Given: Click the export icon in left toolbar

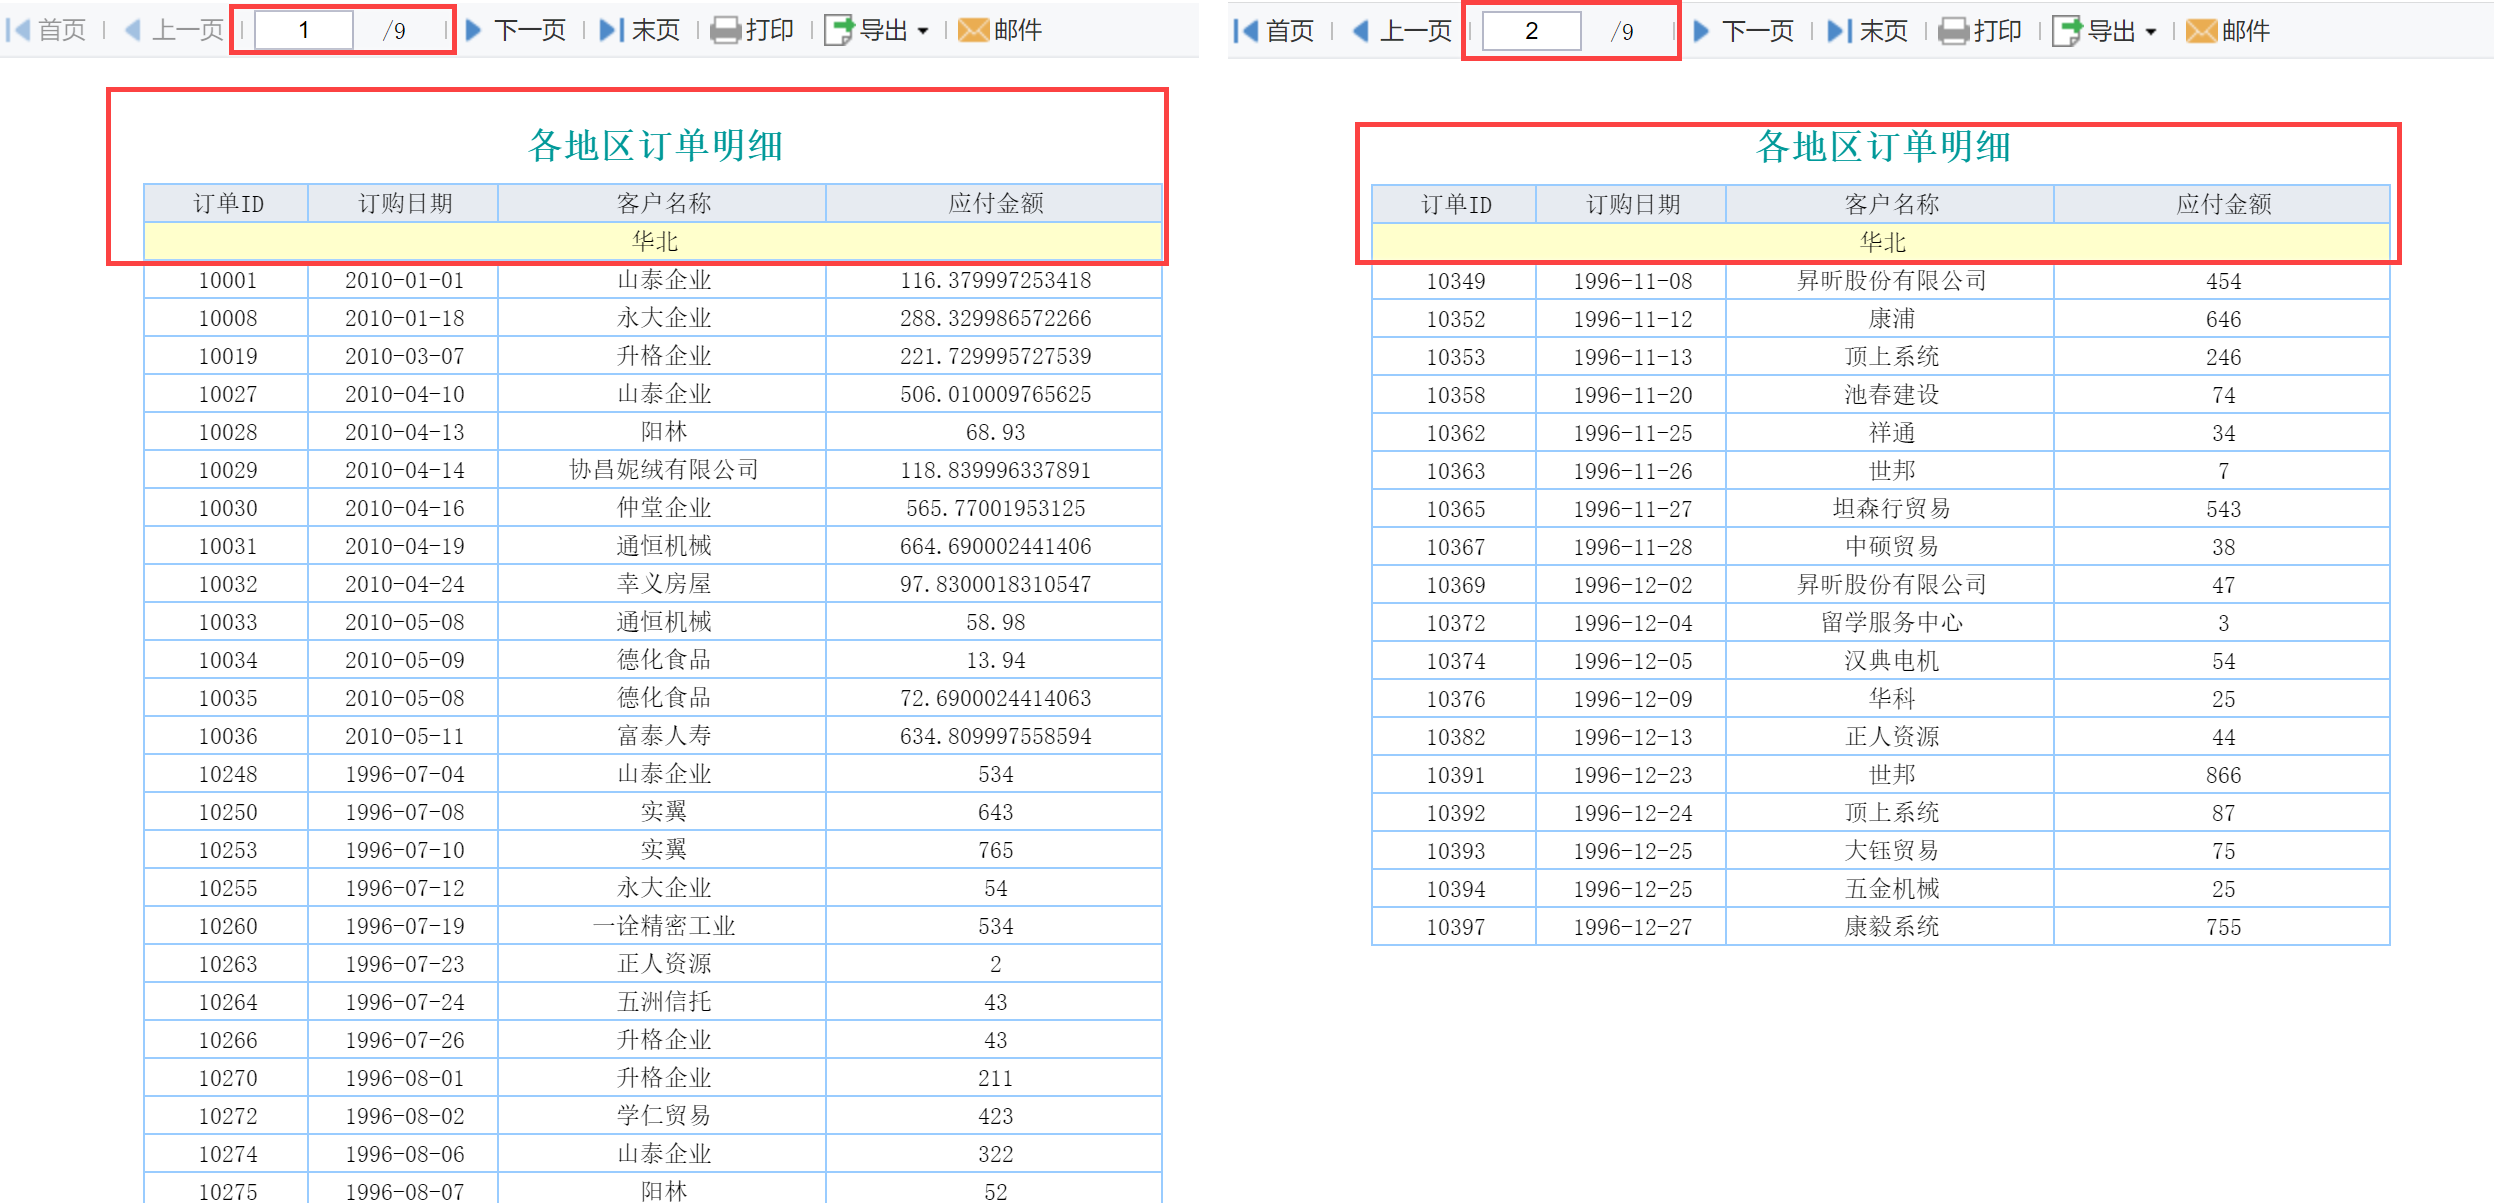Looking at the screenshot, I should pos(839,31).
